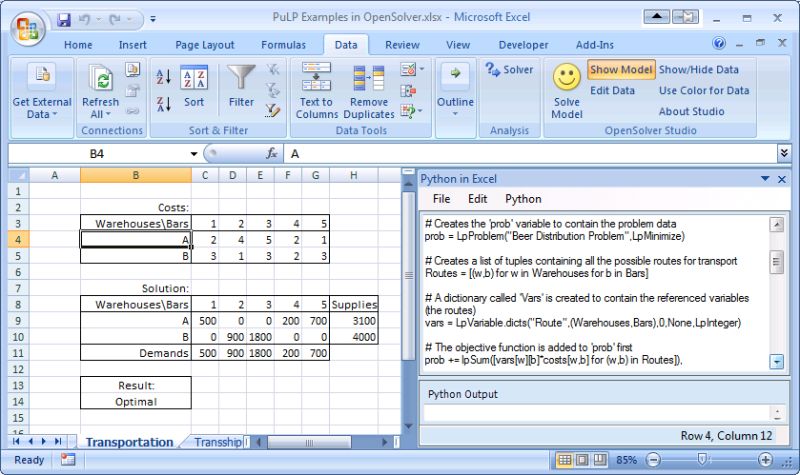
Task: Click Text to Columns
Action: point(316,91)
